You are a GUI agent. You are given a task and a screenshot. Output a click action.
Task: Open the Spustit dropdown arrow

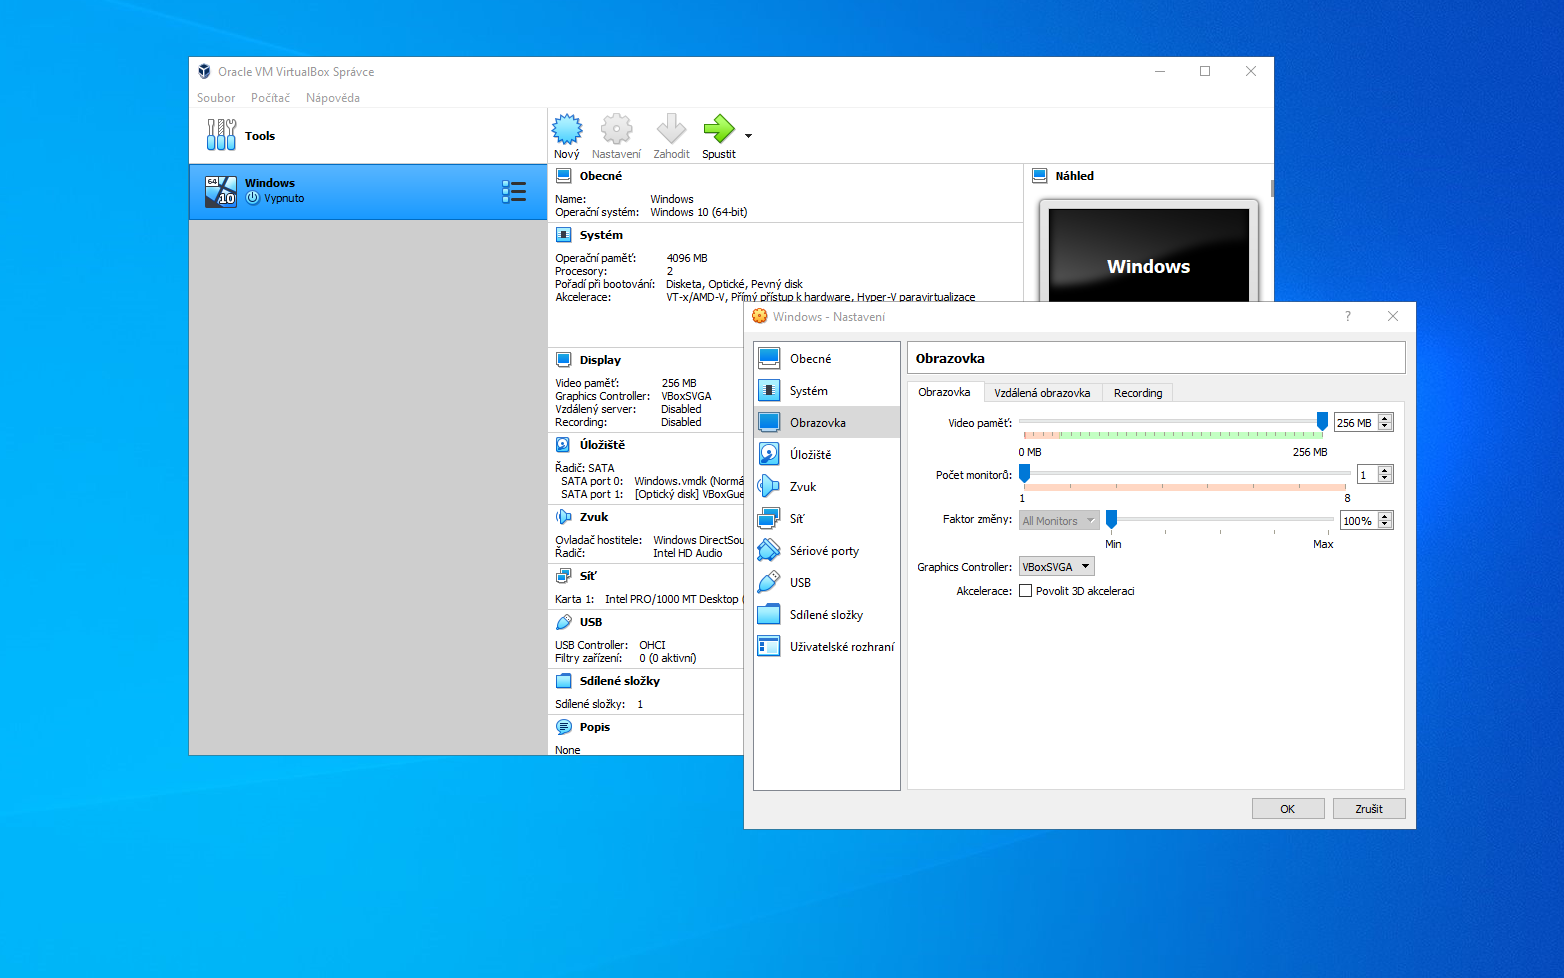(x=748, y=136)
